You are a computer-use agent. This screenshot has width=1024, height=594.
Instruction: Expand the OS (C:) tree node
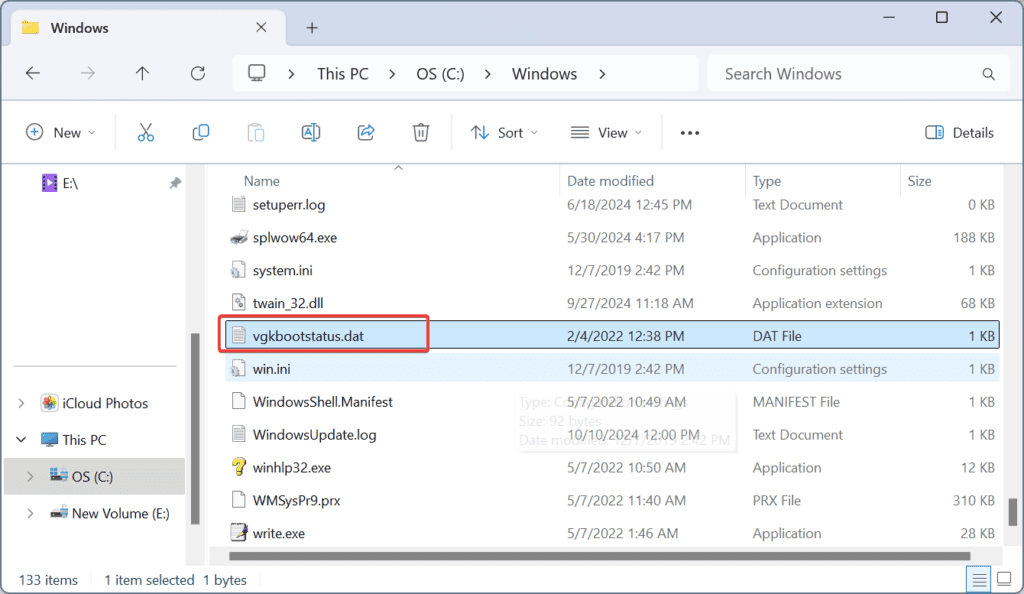pyautogui.click(x=30, y=477)
